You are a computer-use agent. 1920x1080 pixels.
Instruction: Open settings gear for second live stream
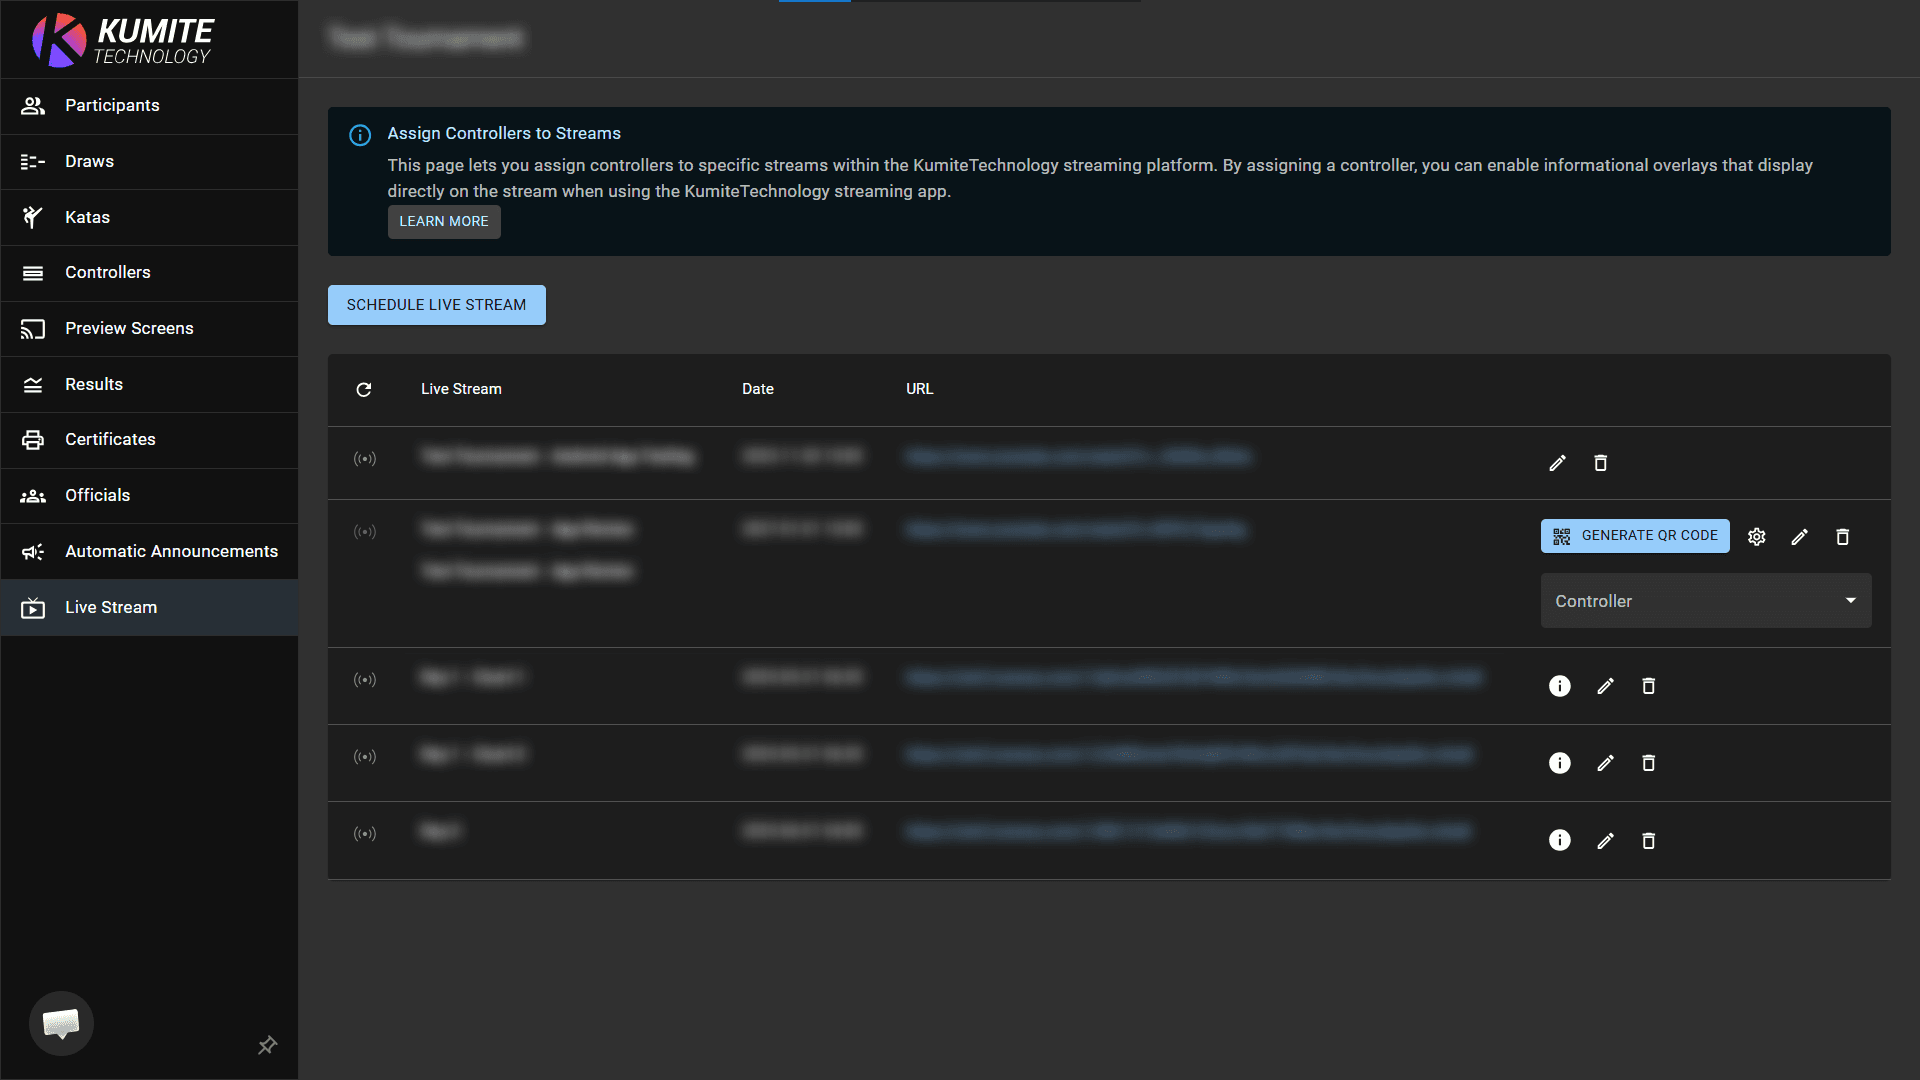point(1757,537)
